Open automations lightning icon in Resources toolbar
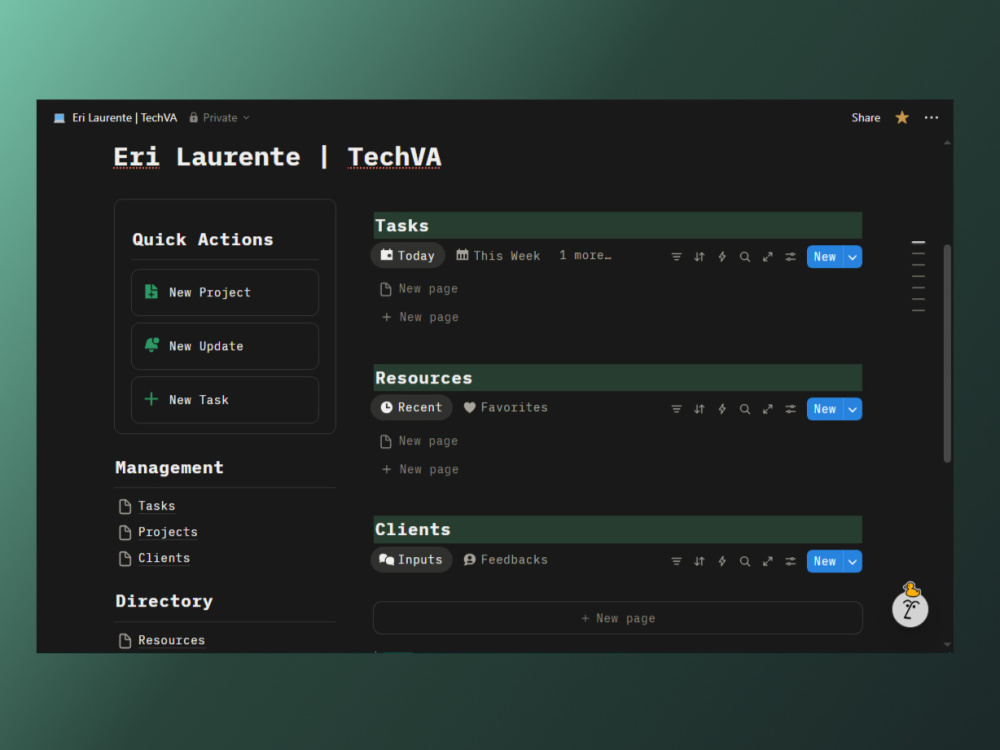This screenshot has width=1000, height=750. tap(722, 409)
